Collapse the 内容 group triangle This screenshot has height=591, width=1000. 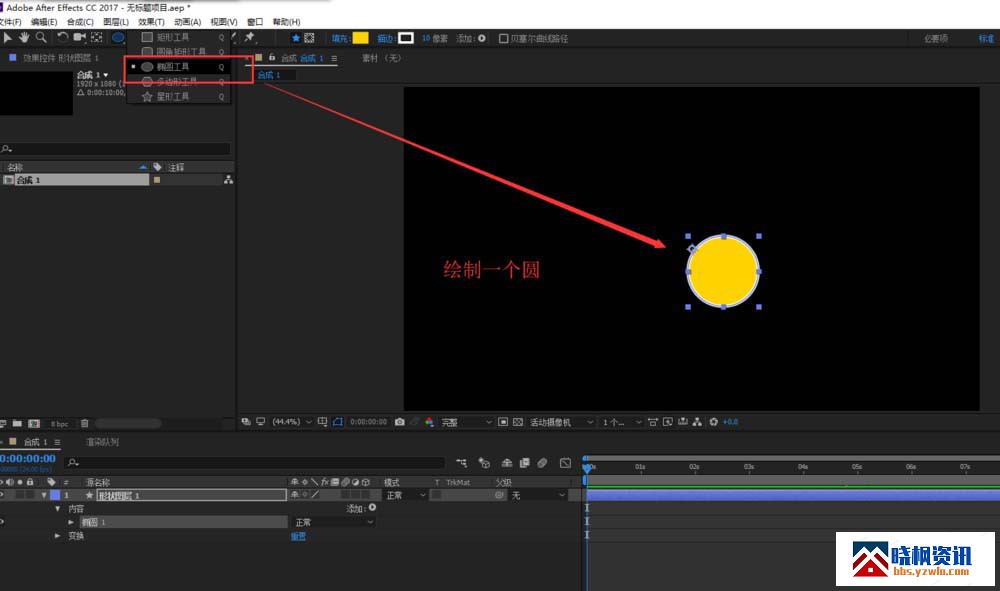click(x=57, y=509)
